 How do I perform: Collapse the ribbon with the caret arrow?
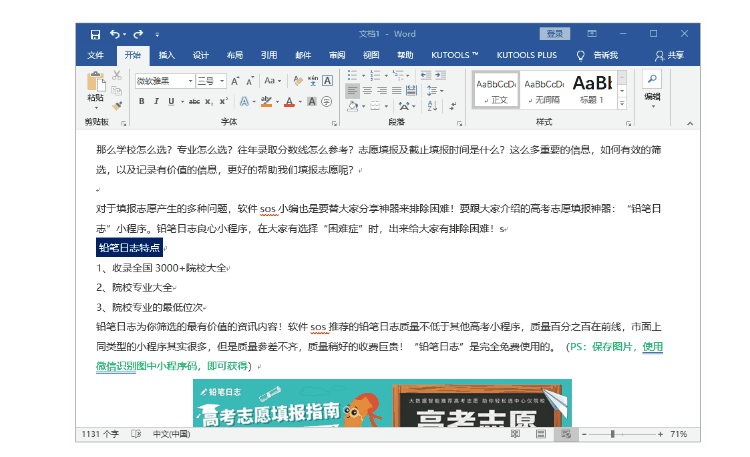tap(690, 123)
